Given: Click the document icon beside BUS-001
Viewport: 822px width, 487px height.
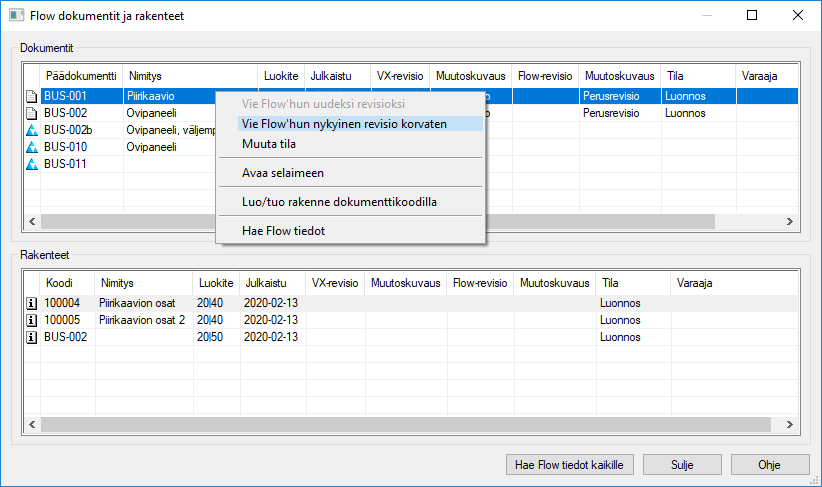Looking at the screenshot, I should [31, 96].
